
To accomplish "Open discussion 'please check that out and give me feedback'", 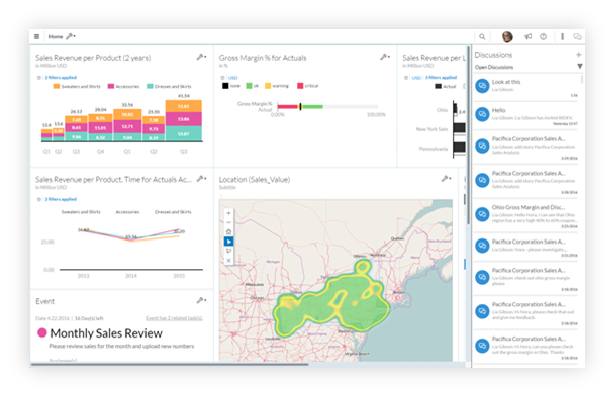I will 526,312.
